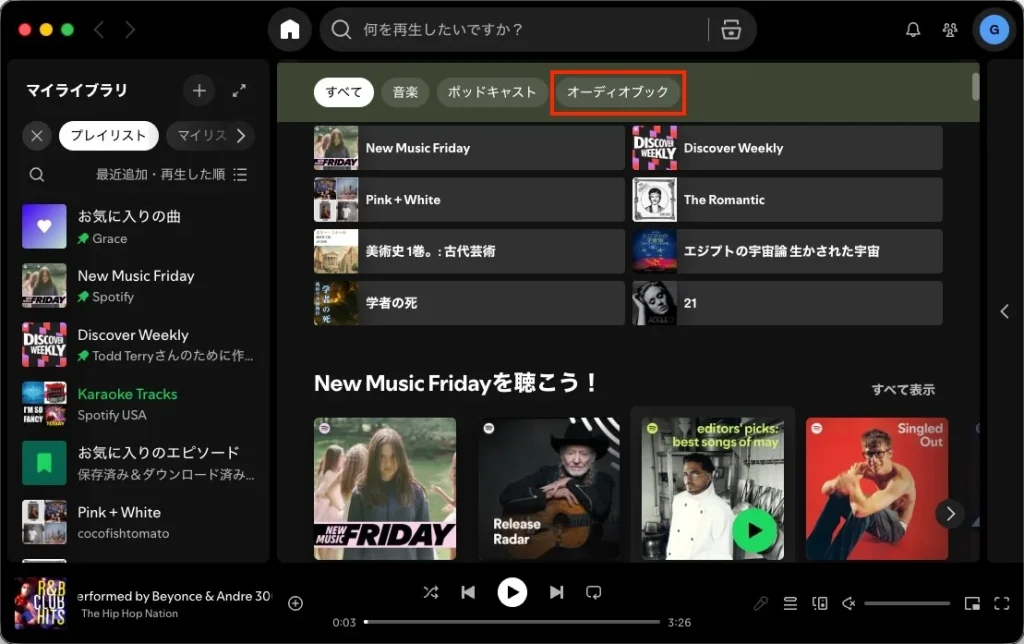
Task: Create a playlist with the plus icon
Action: [x=199, y=90]
